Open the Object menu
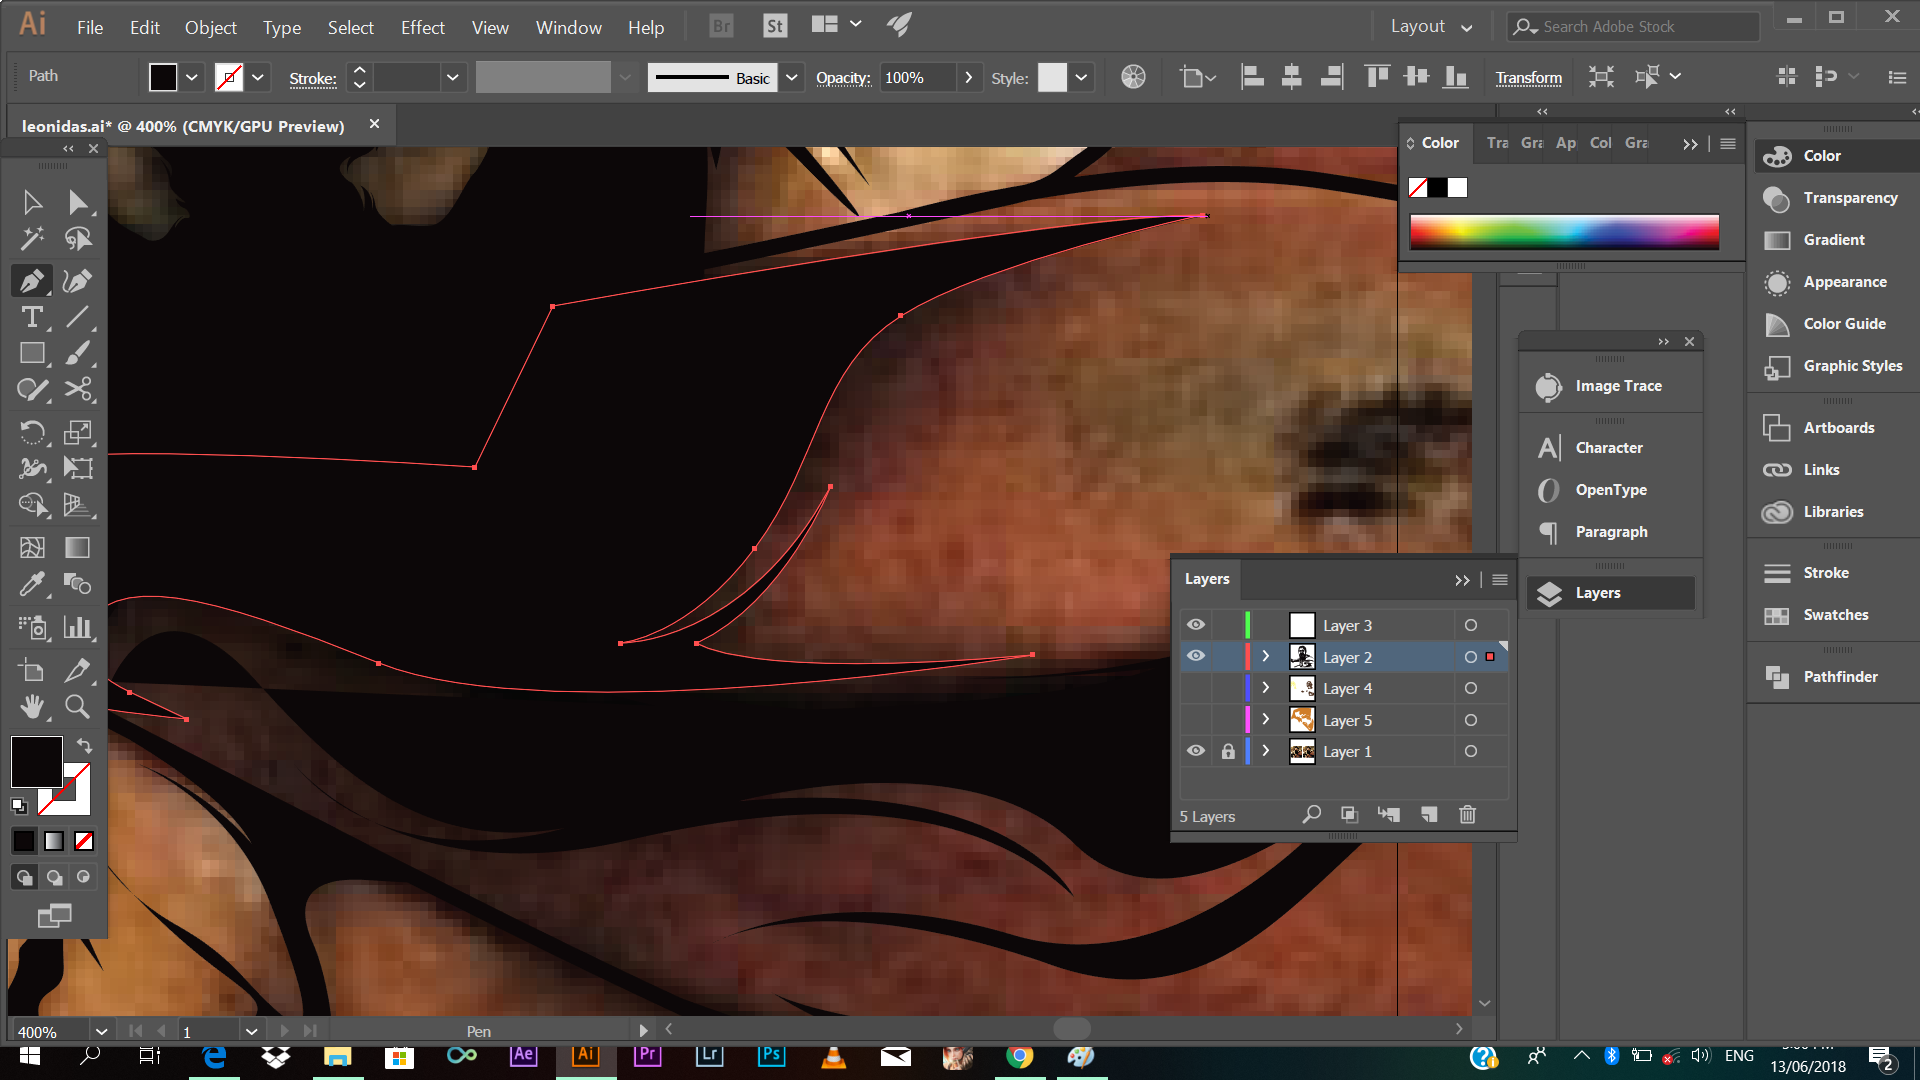The image size is (1920, 1080). (210, 27)
